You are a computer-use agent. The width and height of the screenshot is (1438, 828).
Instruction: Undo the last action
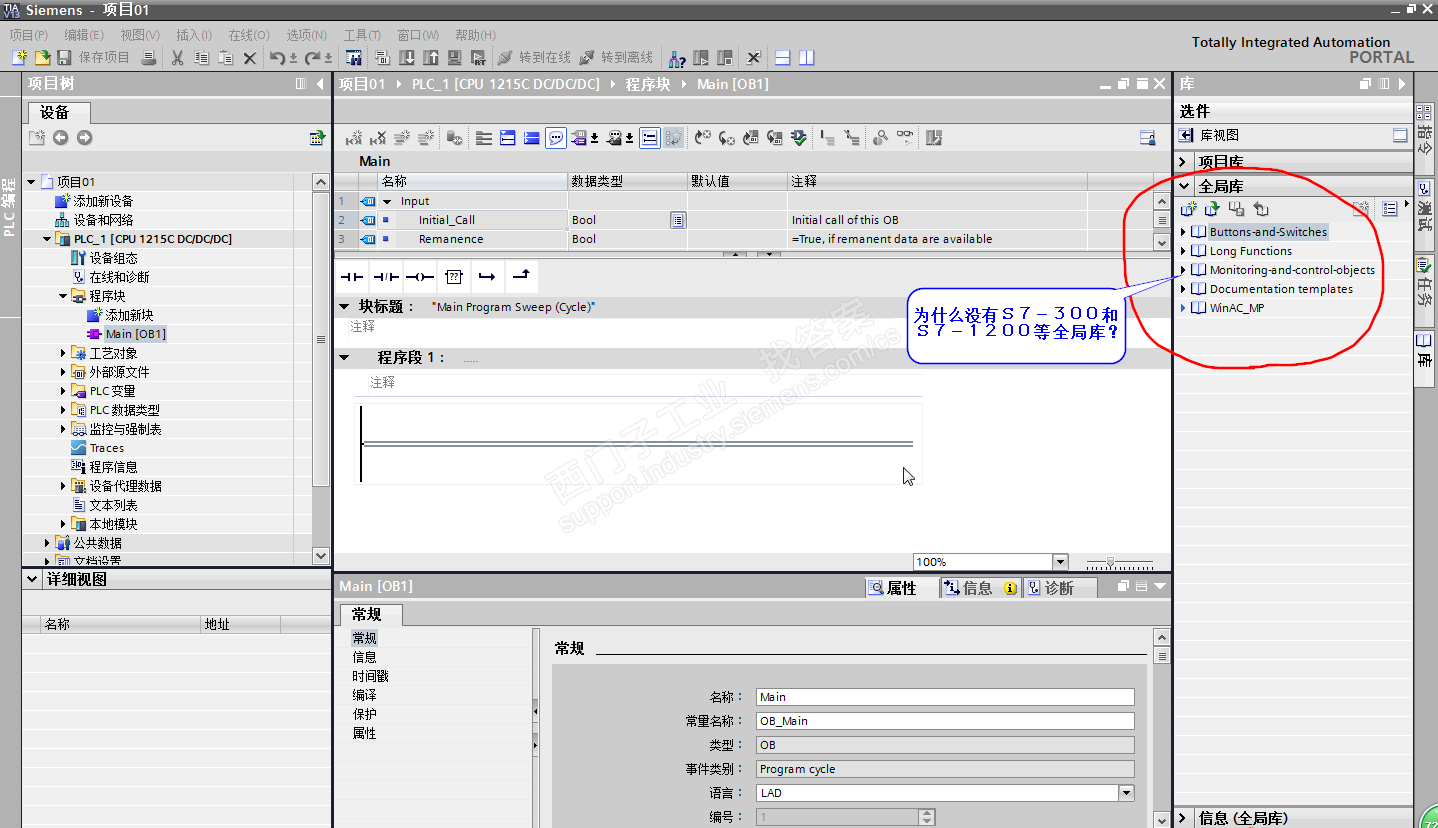(278, 58)
